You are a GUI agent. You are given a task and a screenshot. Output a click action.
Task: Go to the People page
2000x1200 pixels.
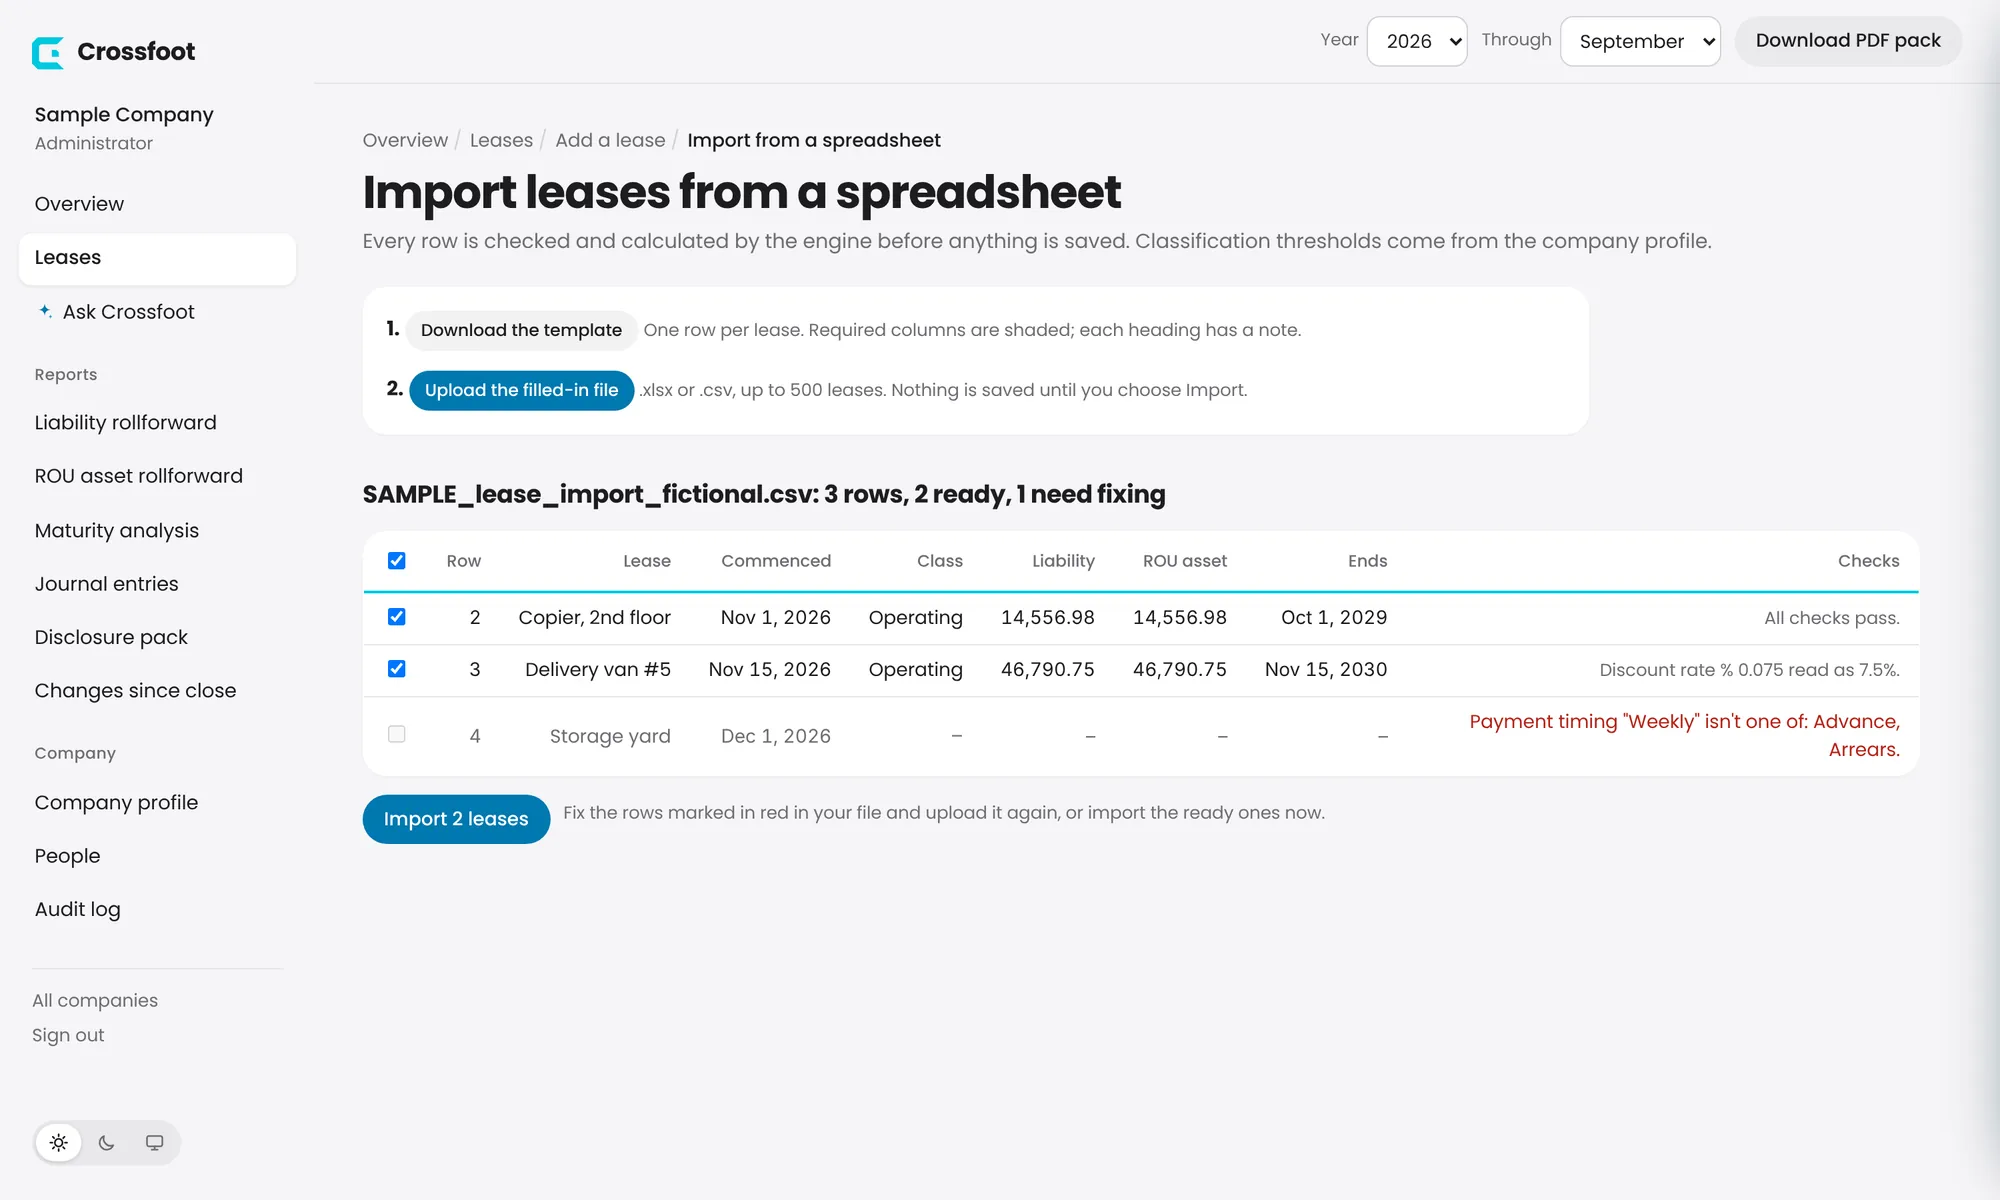coord(67,856)
